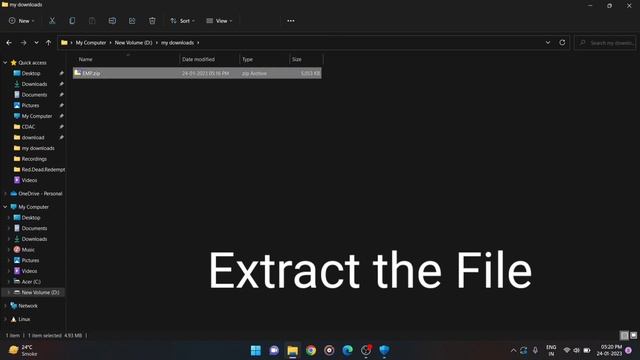Open the View dropdown
The height and width of the screenshot is (360, 640).
click(219, 21)
